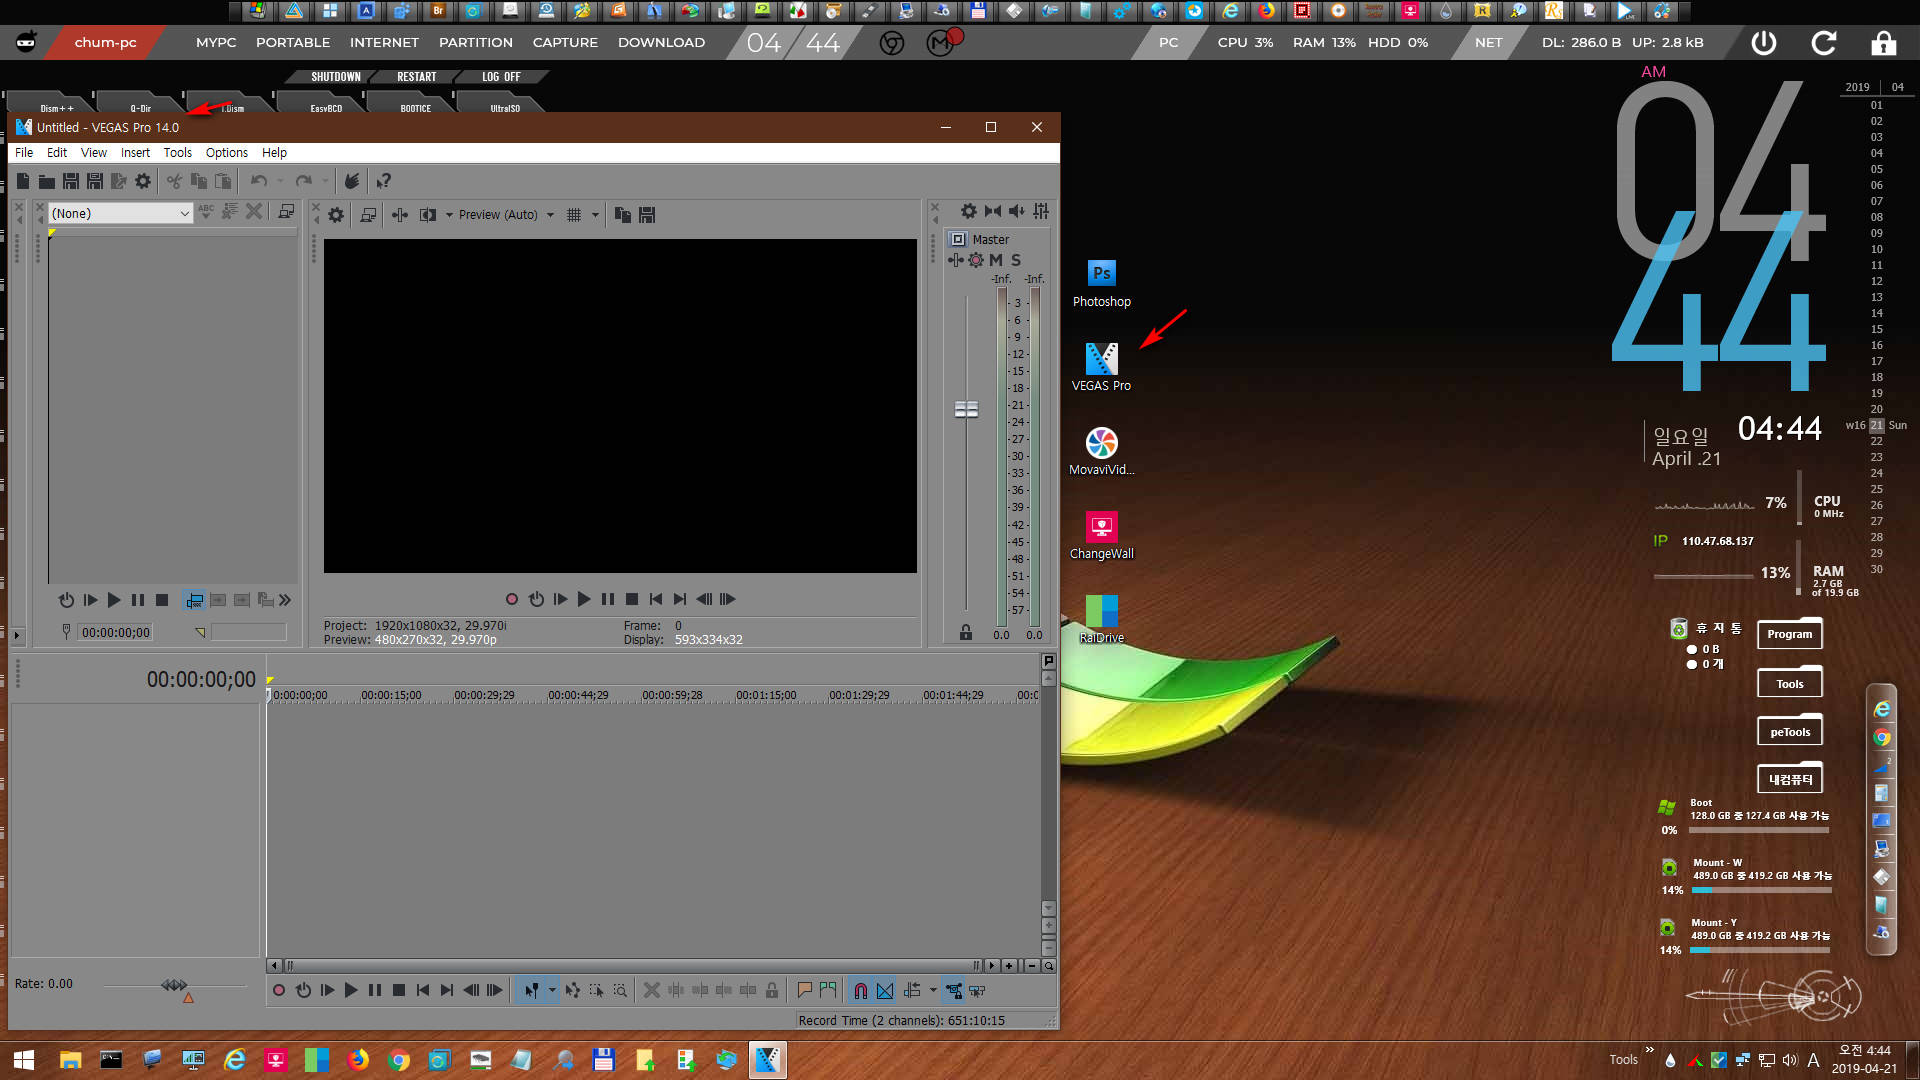Click the Render As icon in toolbar
Screen dimensions: 1920x1080
click(x=119, y=181)
